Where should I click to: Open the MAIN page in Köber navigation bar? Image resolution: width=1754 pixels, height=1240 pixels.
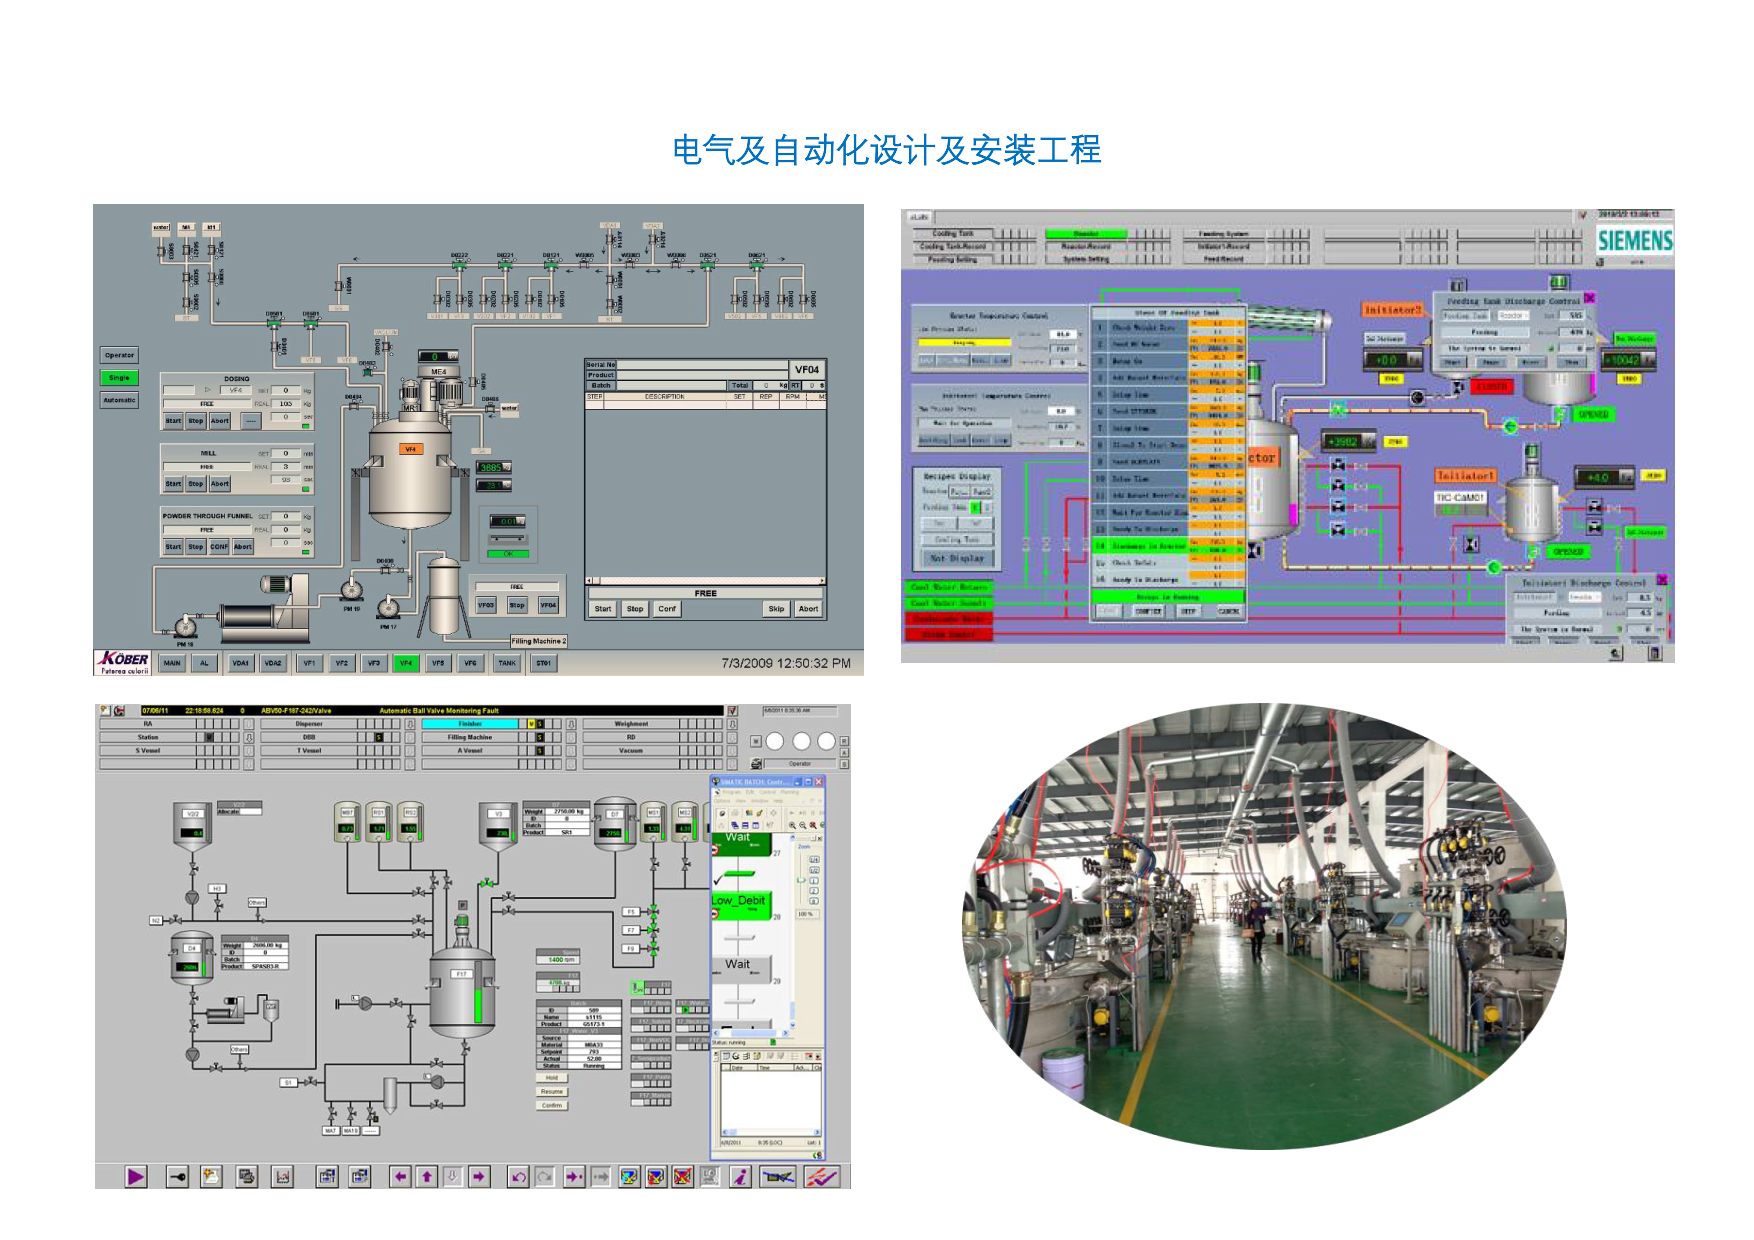click(172, 663)
